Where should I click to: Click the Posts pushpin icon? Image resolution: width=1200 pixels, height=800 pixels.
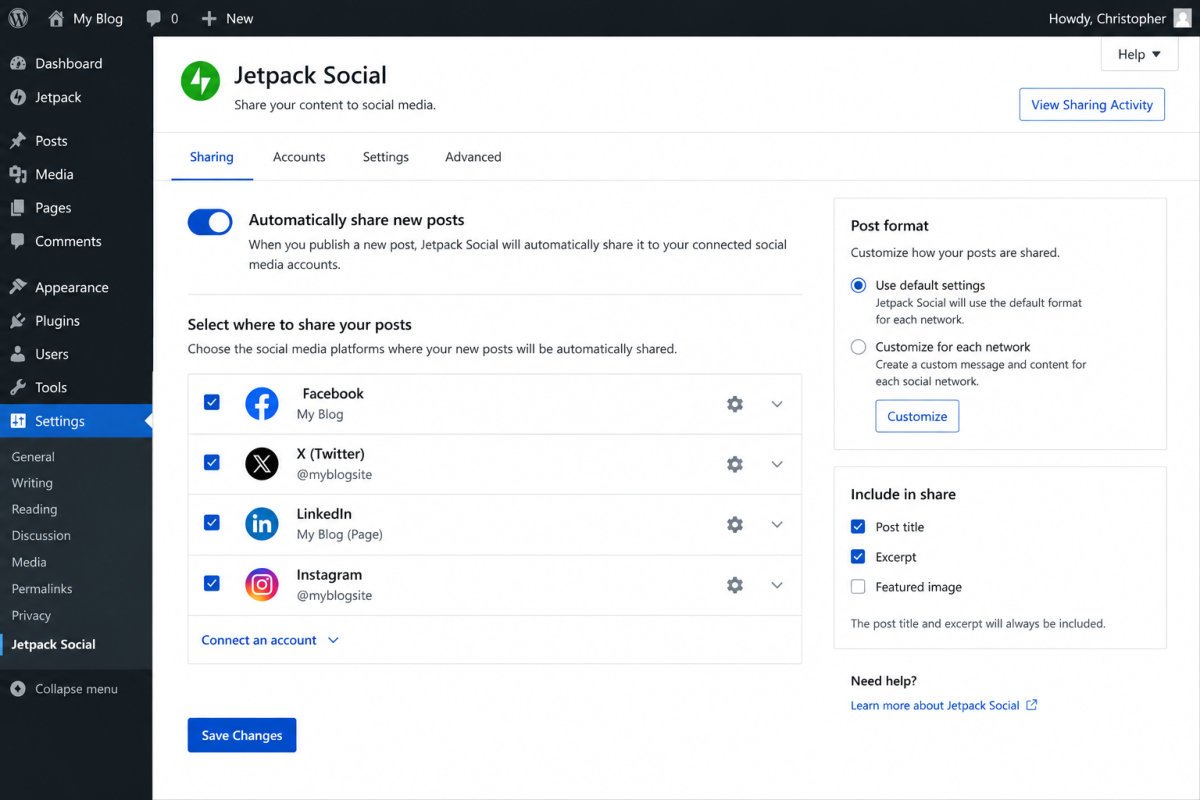[18, 141]
